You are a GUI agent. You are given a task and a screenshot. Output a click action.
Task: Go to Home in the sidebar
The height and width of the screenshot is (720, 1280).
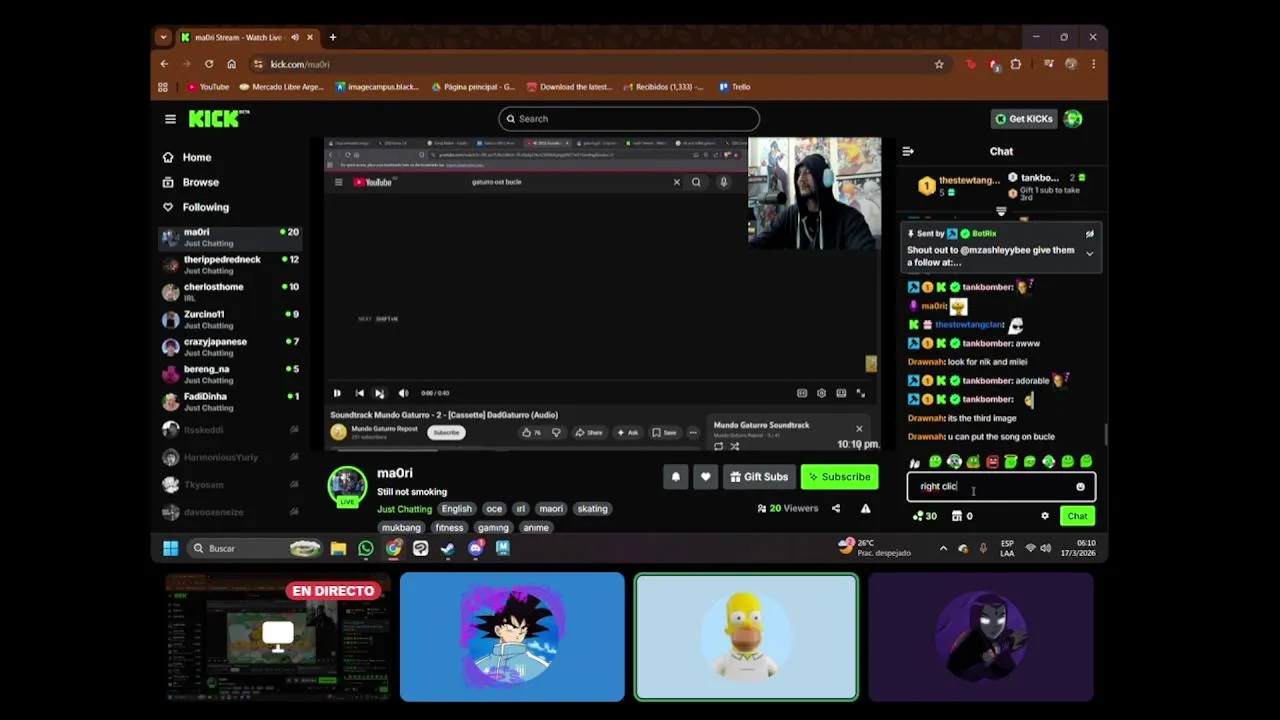188,157
